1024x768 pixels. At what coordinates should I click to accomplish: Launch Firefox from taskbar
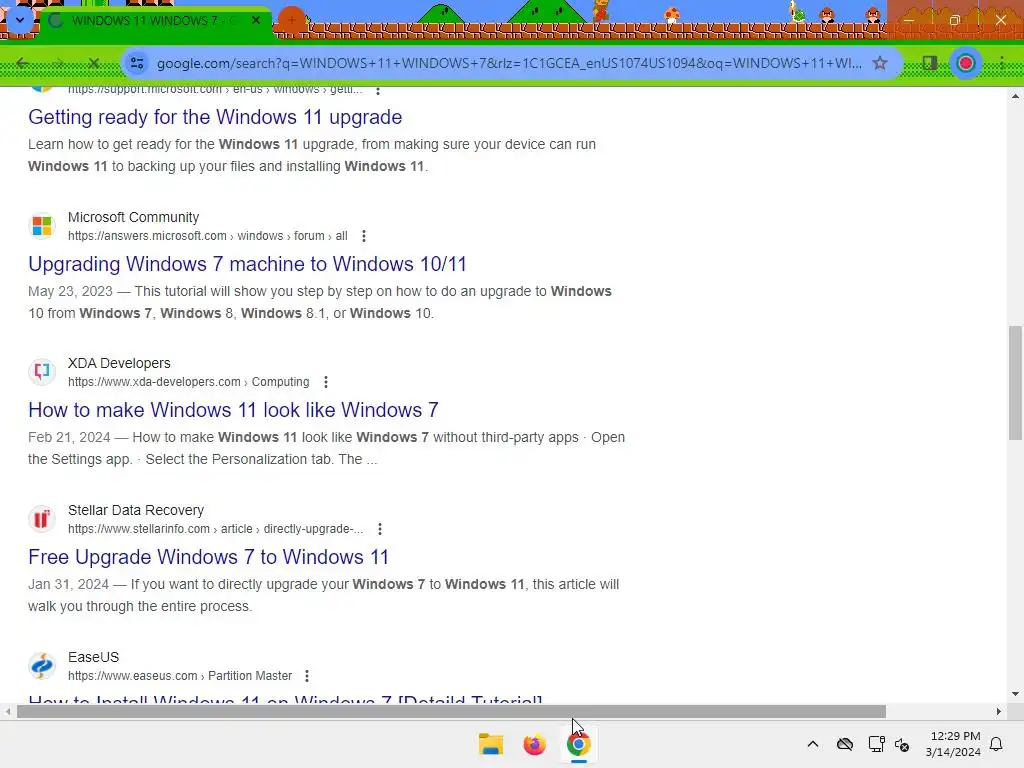pos(534,744)
